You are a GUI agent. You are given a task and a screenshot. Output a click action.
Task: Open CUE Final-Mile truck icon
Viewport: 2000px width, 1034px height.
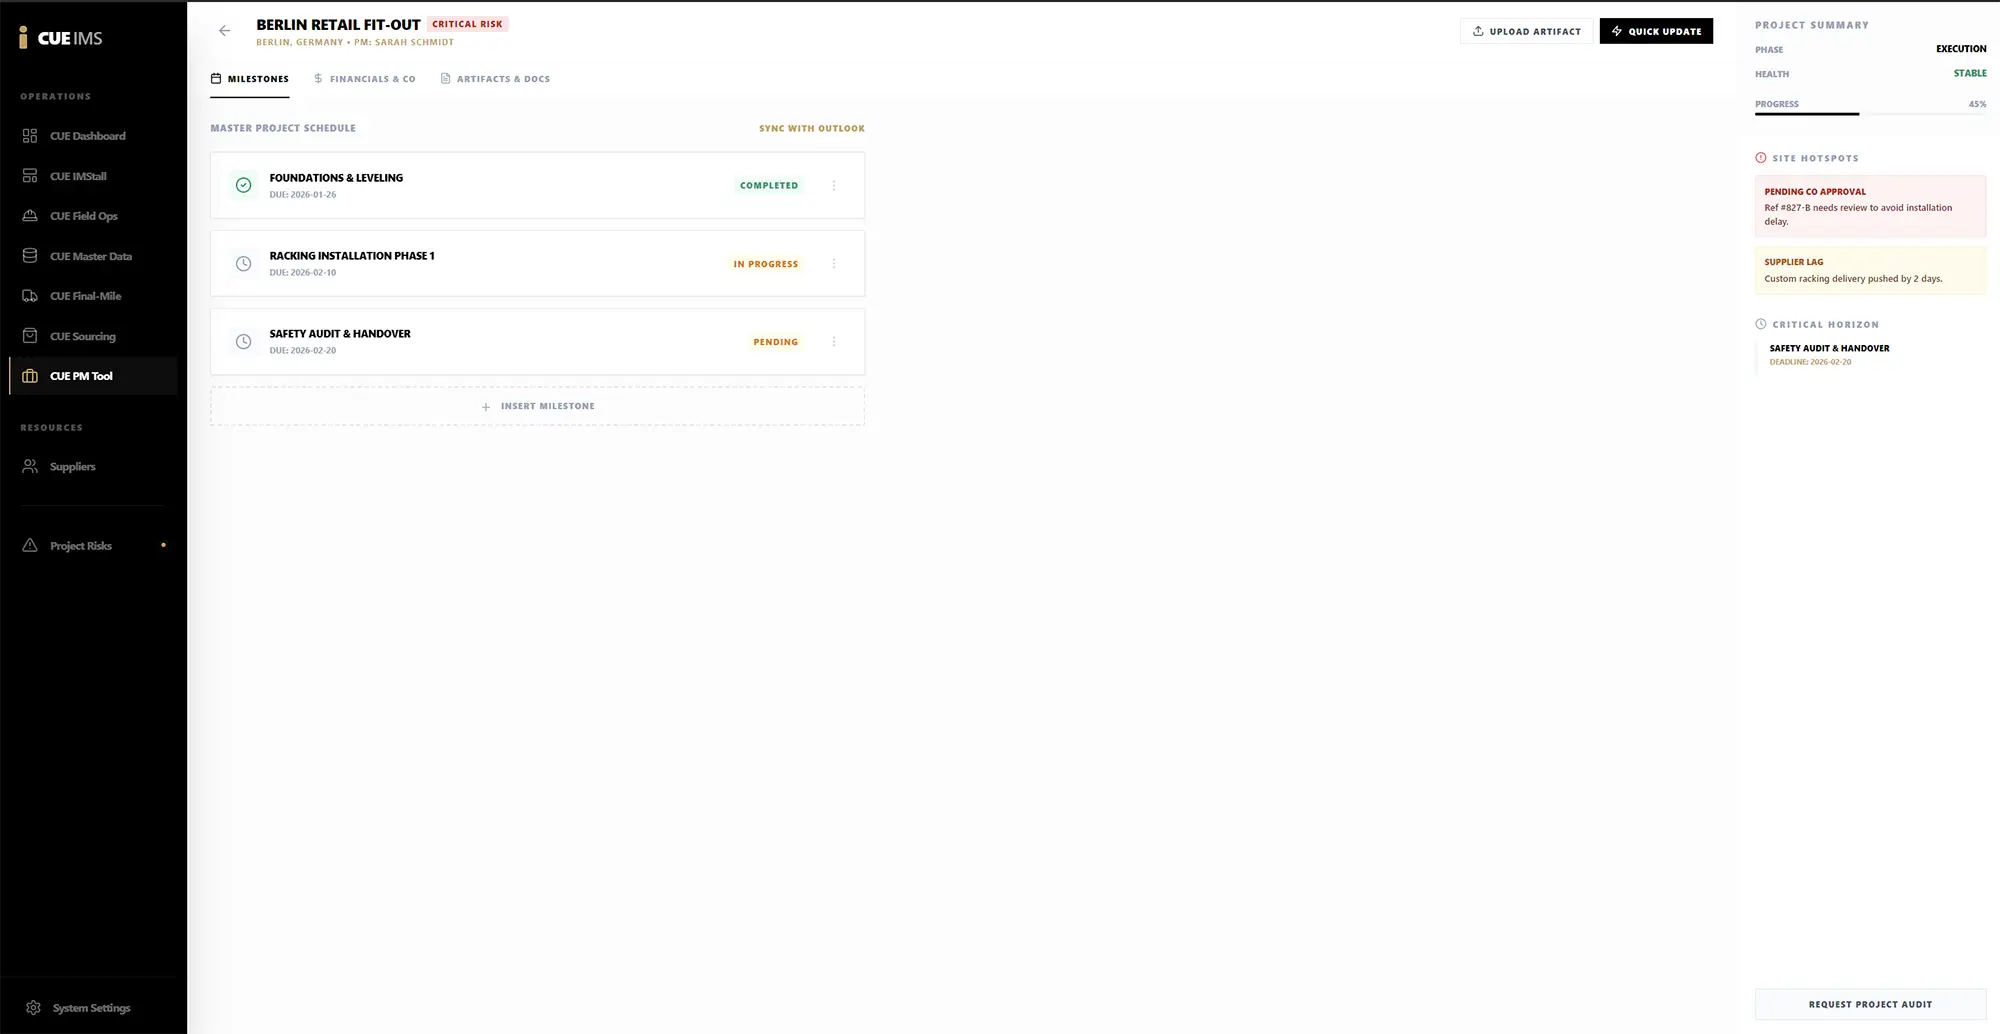click(30, 296)
